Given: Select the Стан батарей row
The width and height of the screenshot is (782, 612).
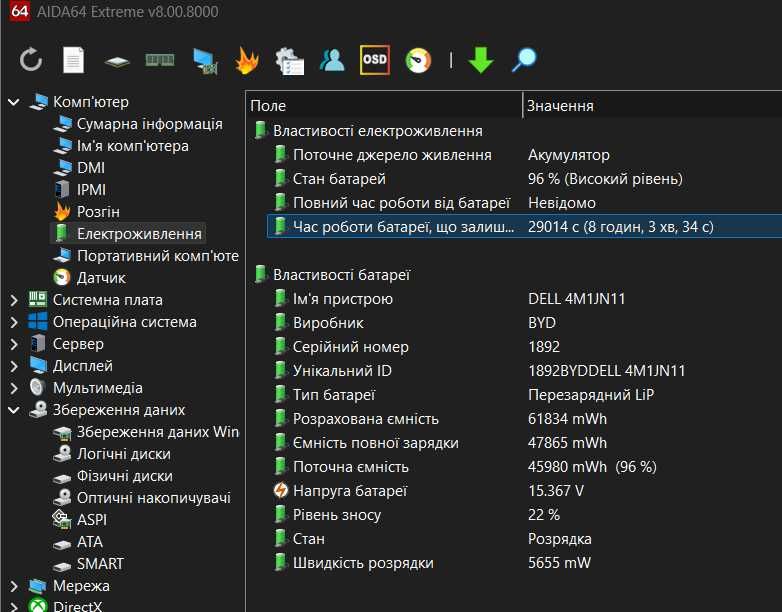Looking at the screenshot, I should (525, 179).
